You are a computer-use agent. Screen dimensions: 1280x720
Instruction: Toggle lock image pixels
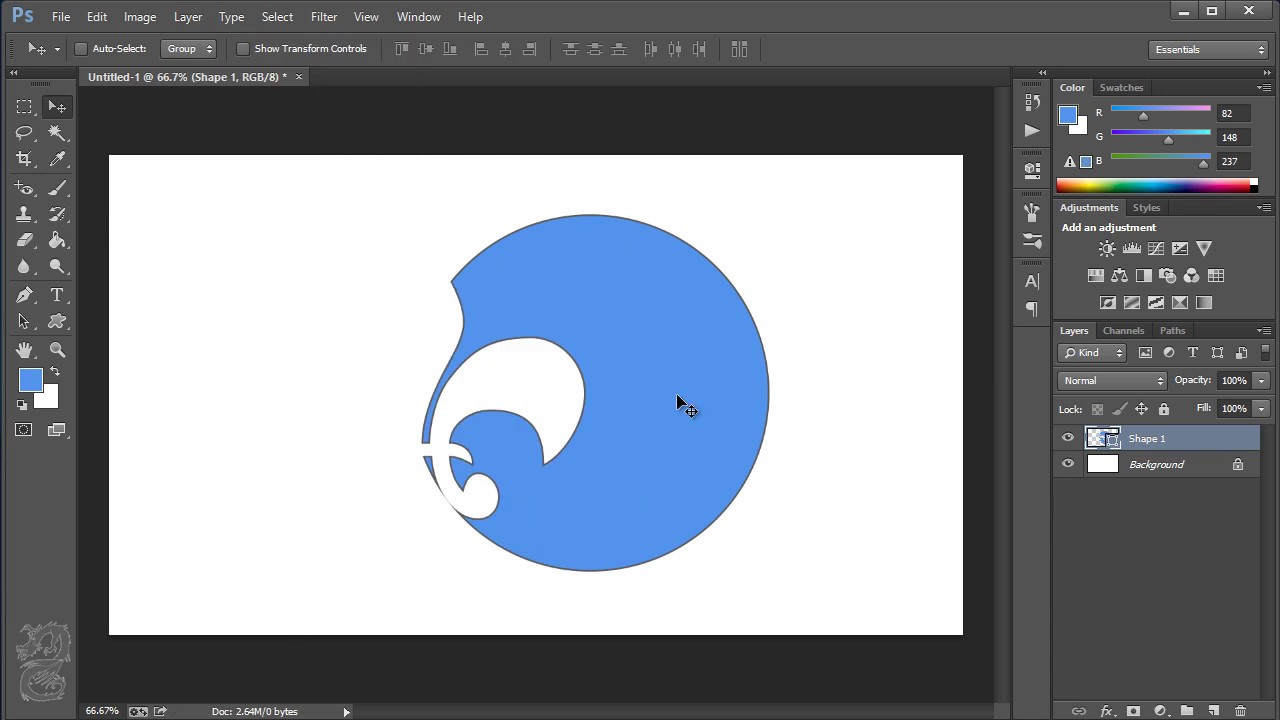point(1119,409)
